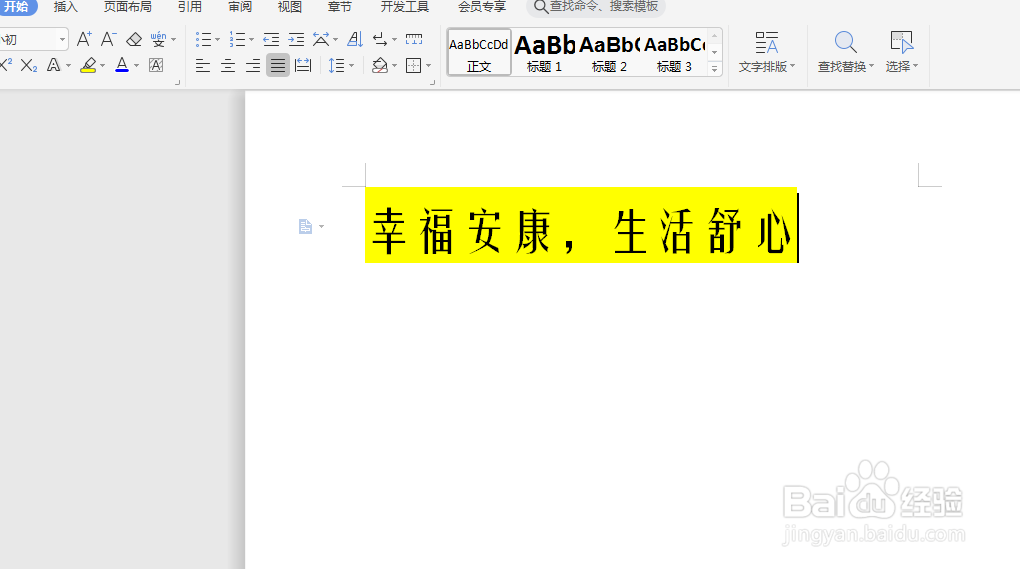Image resolution: width=1020 pixels, height=569 pixels.
Task: Expand line spacing dropdown arrow
Action: [351, 66]
